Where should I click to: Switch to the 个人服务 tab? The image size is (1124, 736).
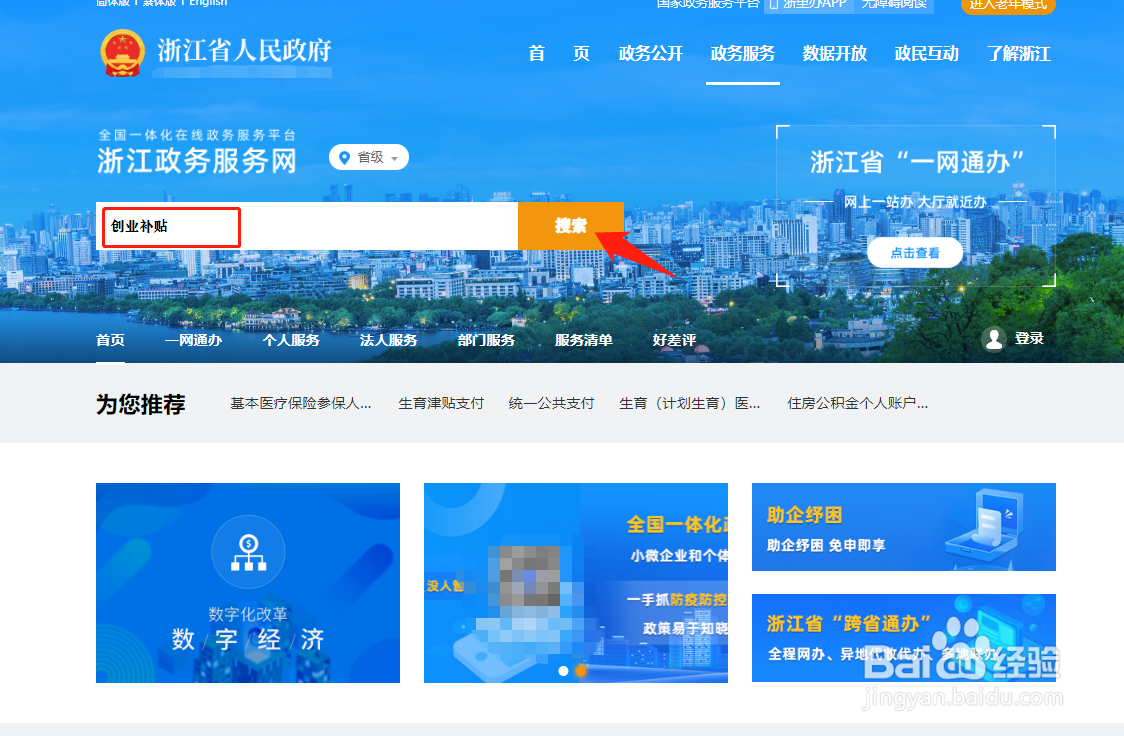(291, 339)
